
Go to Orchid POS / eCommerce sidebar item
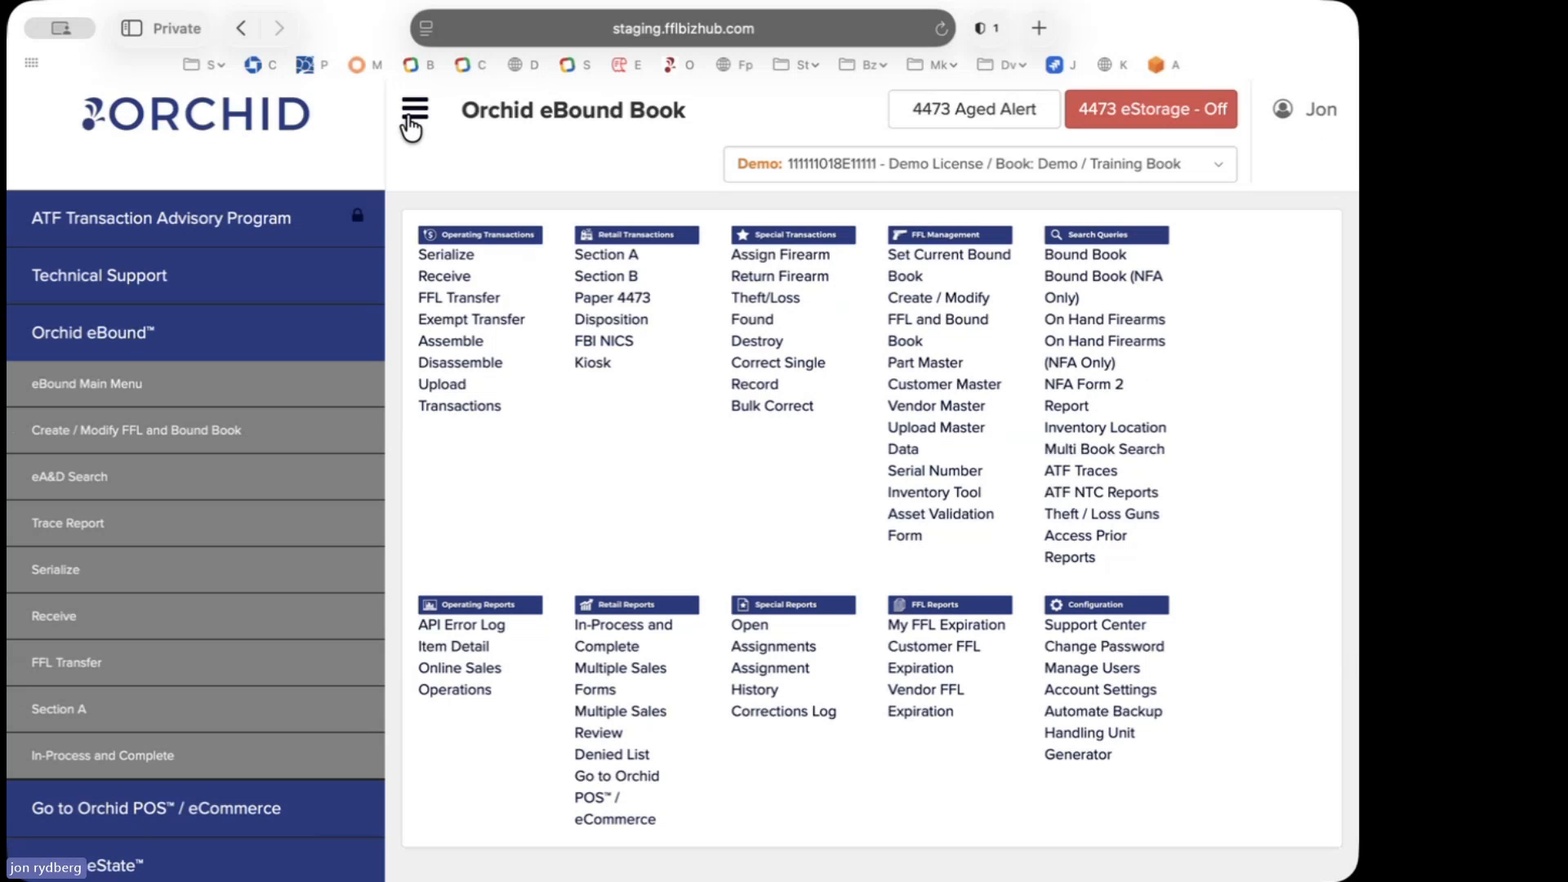click(196, 808)
